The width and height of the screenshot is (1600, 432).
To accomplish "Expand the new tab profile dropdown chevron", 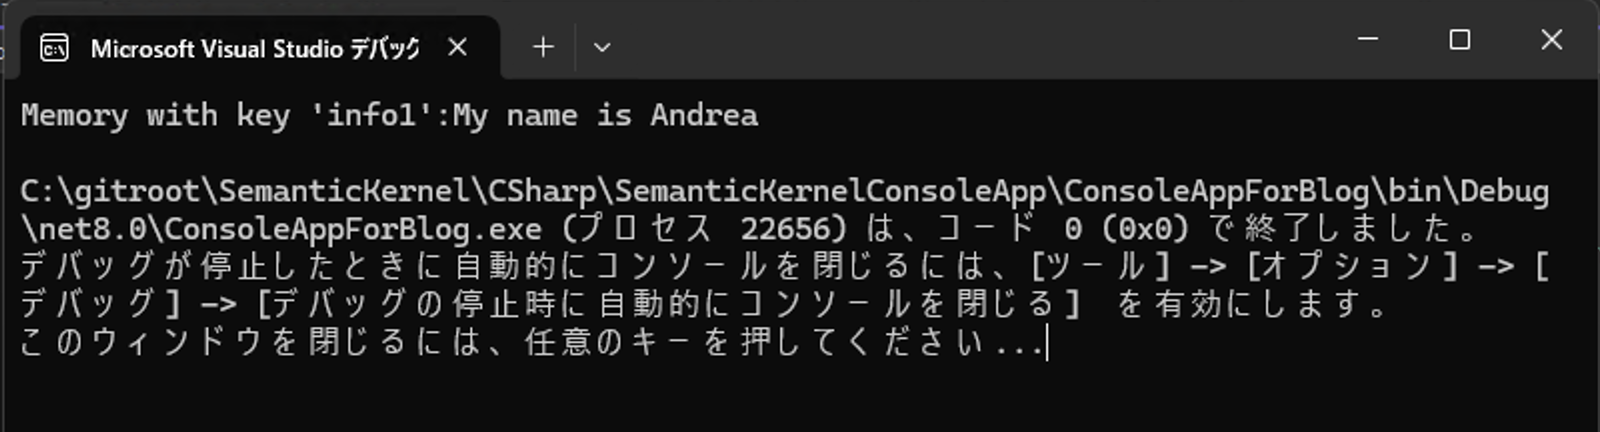I will (602, 47).
